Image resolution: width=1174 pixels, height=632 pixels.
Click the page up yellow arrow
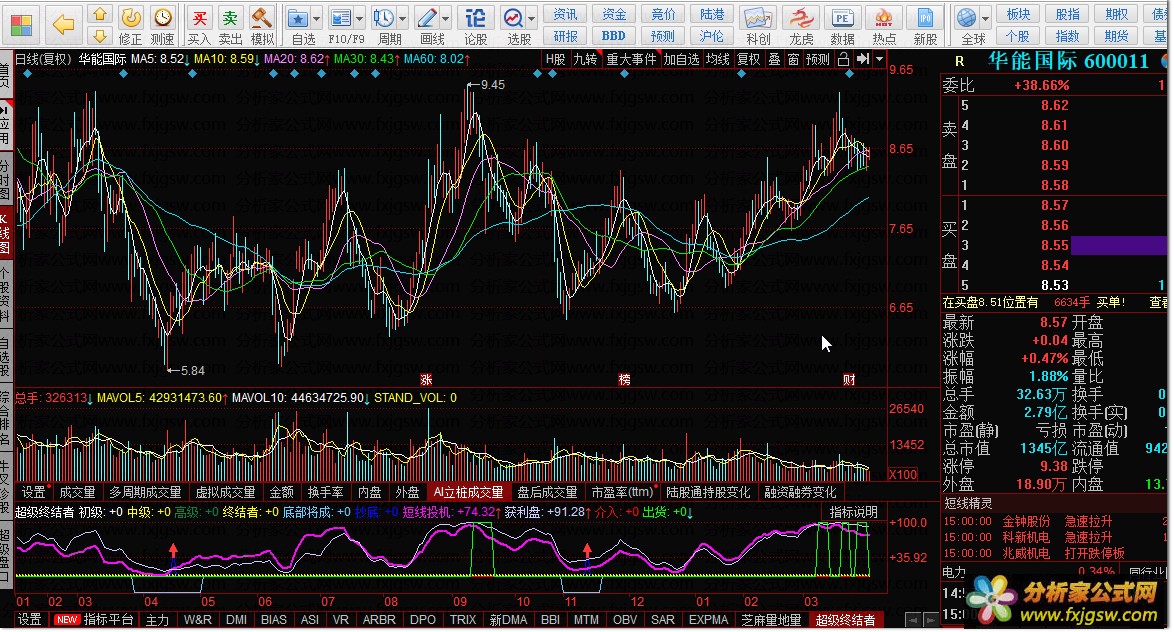coord(100,14)
